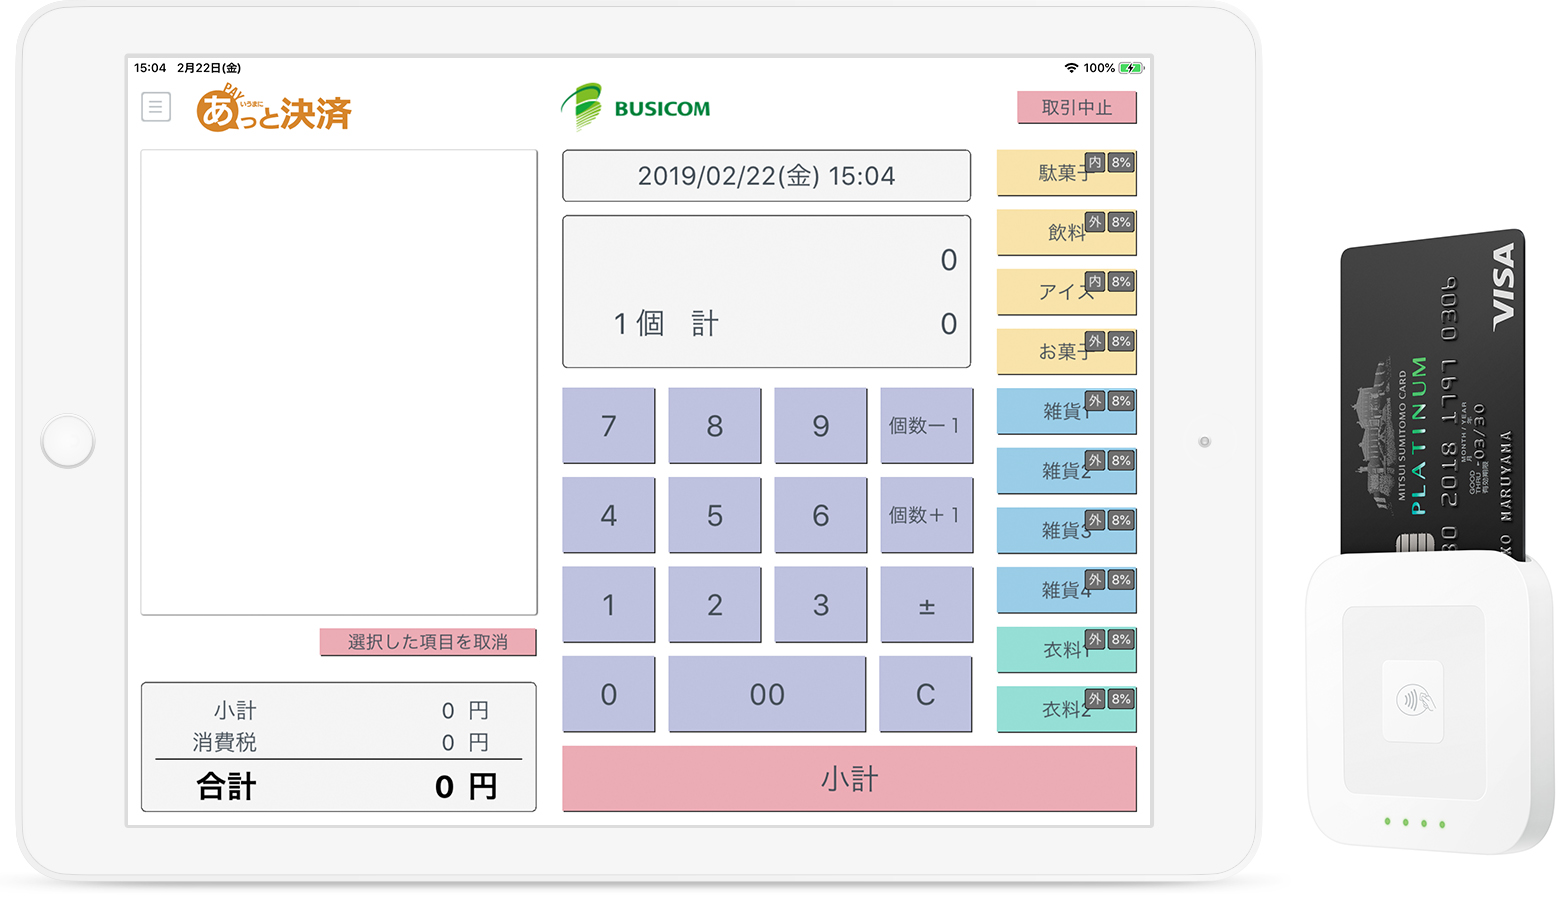Select the 衣料2 category button
This screenshot has height=898, width=1562.
pos(1065,709)
